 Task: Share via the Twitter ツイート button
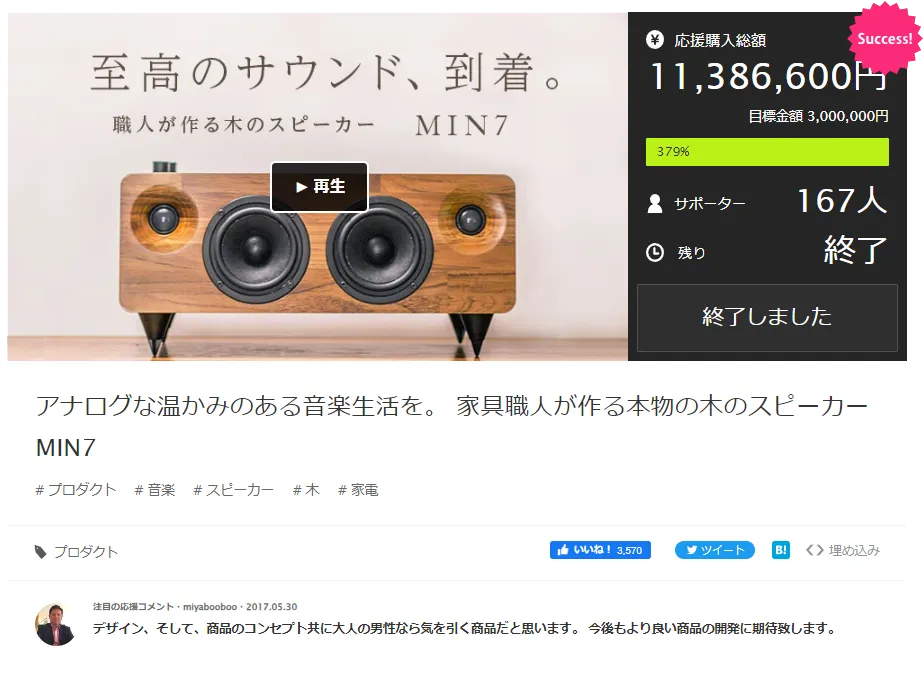tap(715, 550)
